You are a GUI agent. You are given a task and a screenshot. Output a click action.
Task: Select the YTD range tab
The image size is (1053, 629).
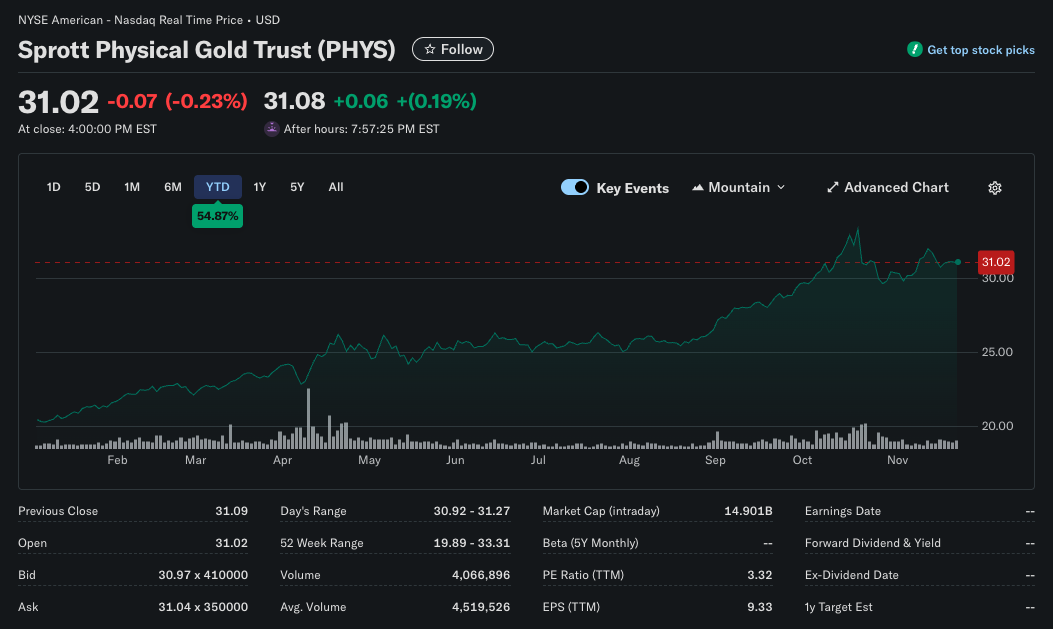(217, 187)
